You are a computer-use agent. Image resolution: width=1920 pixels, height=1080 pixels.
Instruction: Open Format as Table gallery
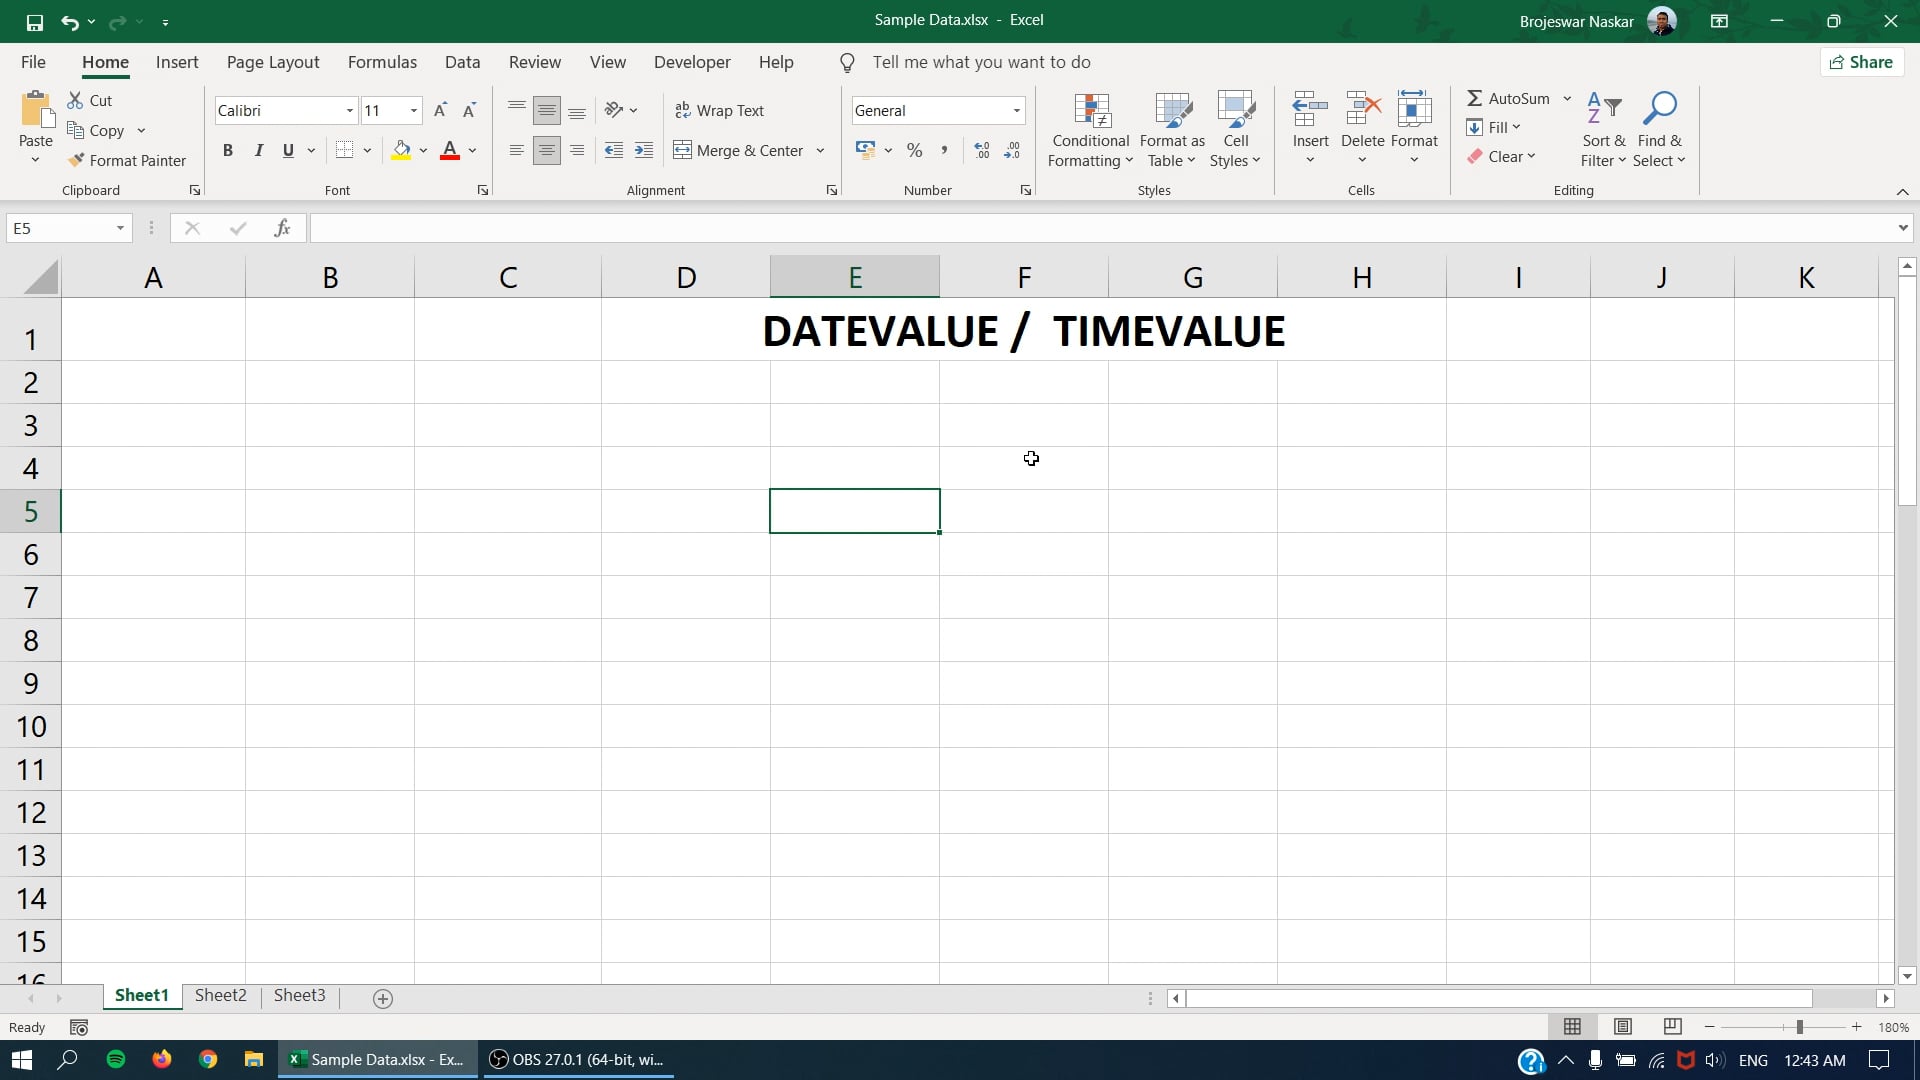(1172, 131)
